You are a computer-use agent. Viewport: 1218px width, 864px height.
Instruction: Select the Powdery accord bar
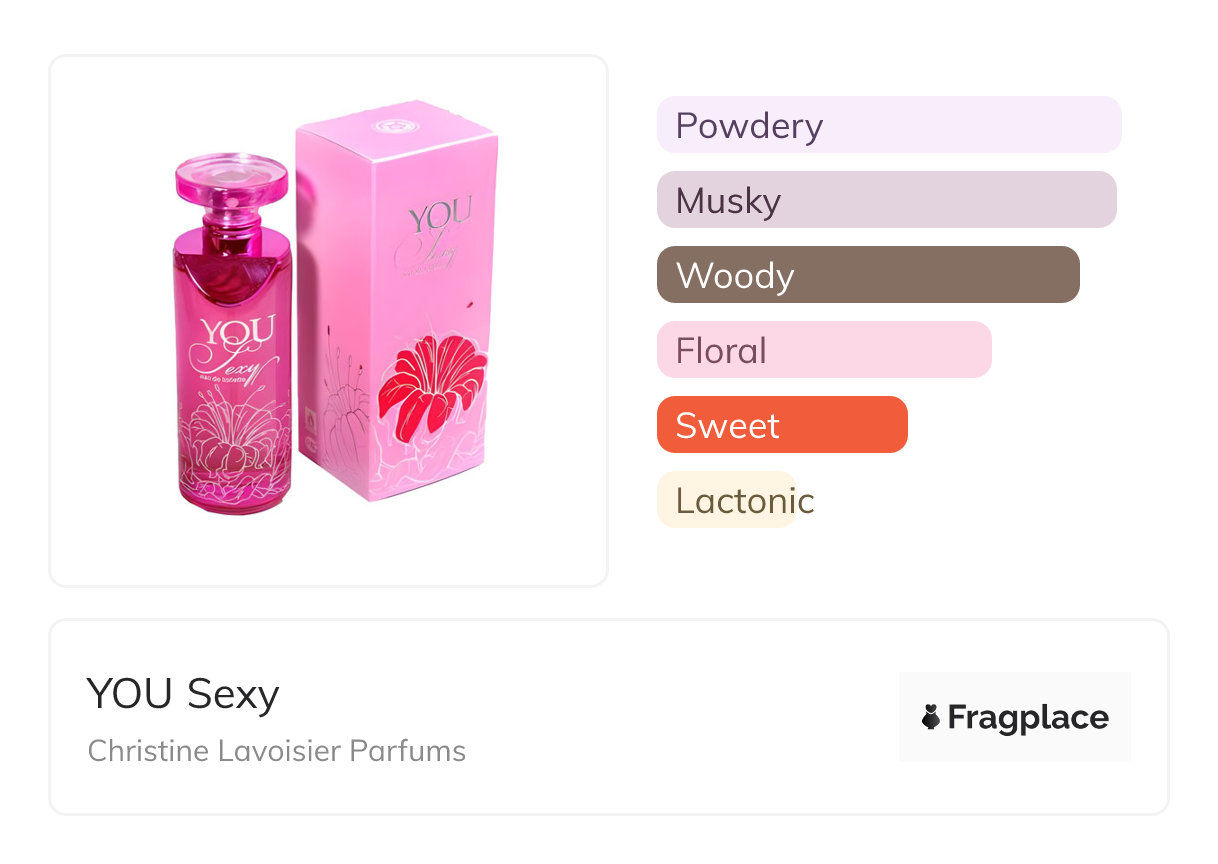coord(888,125)
